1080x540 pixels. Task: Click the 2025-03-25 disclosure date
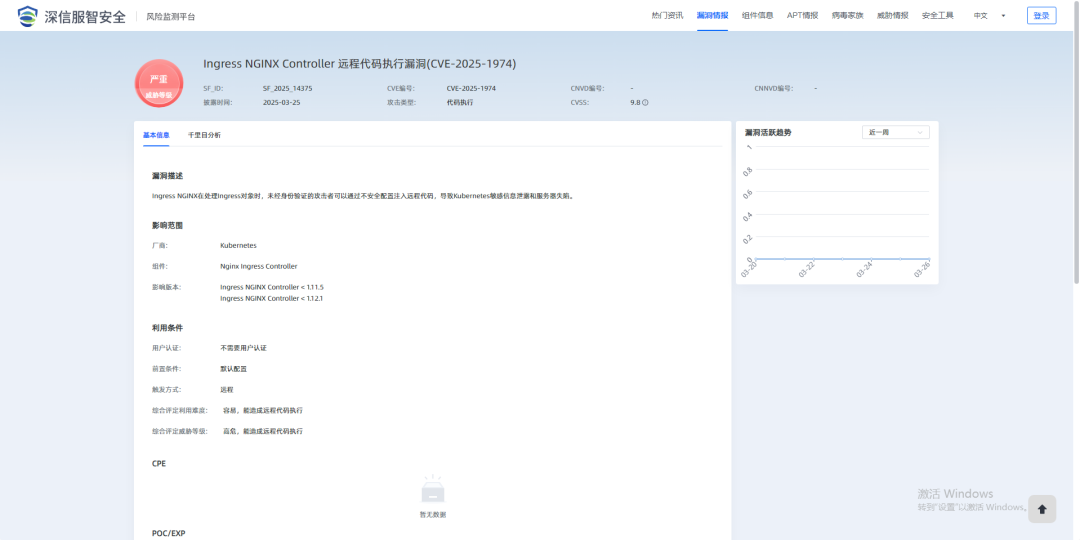(x=282, y=103)
